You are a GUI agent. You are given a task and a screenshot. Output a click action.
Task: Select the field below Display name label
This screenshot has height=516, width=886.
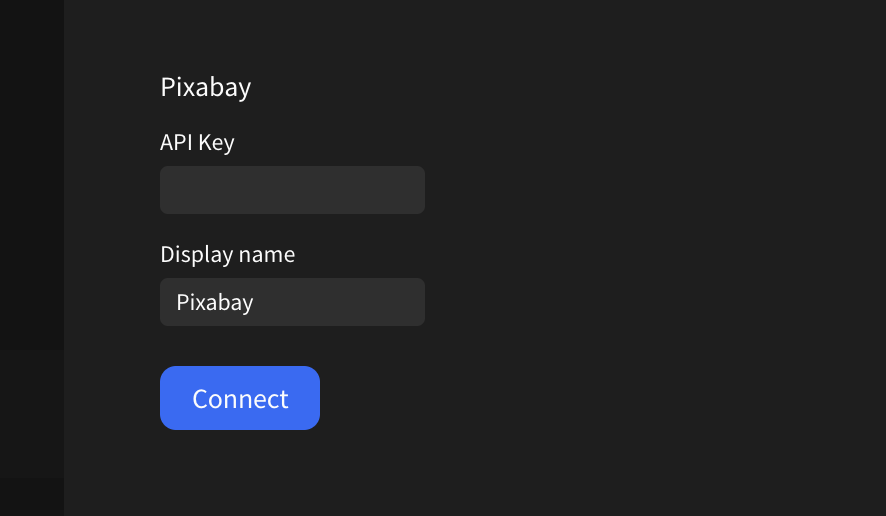point(292,302)
